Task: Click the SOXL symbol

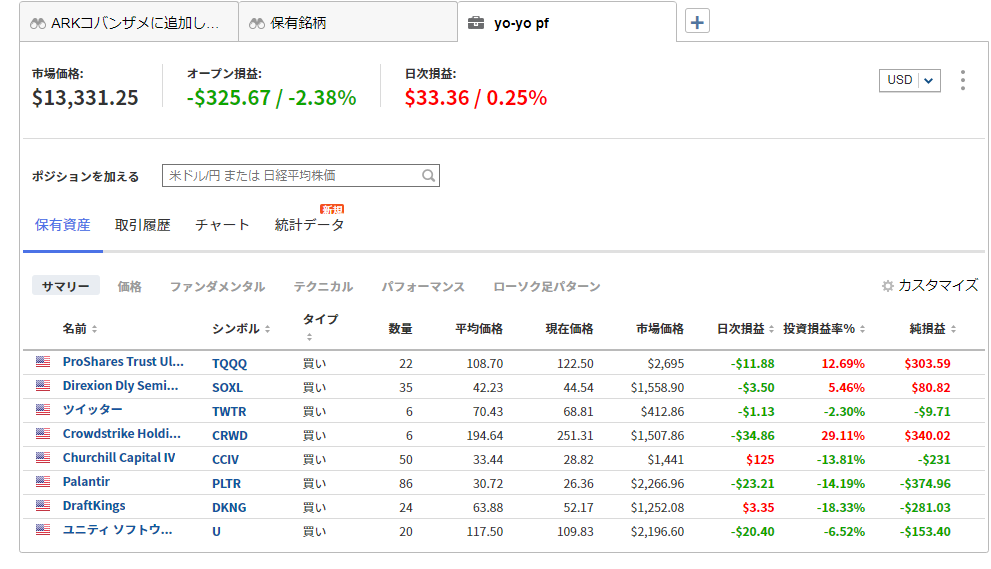Action: click(x=227, y=388)
